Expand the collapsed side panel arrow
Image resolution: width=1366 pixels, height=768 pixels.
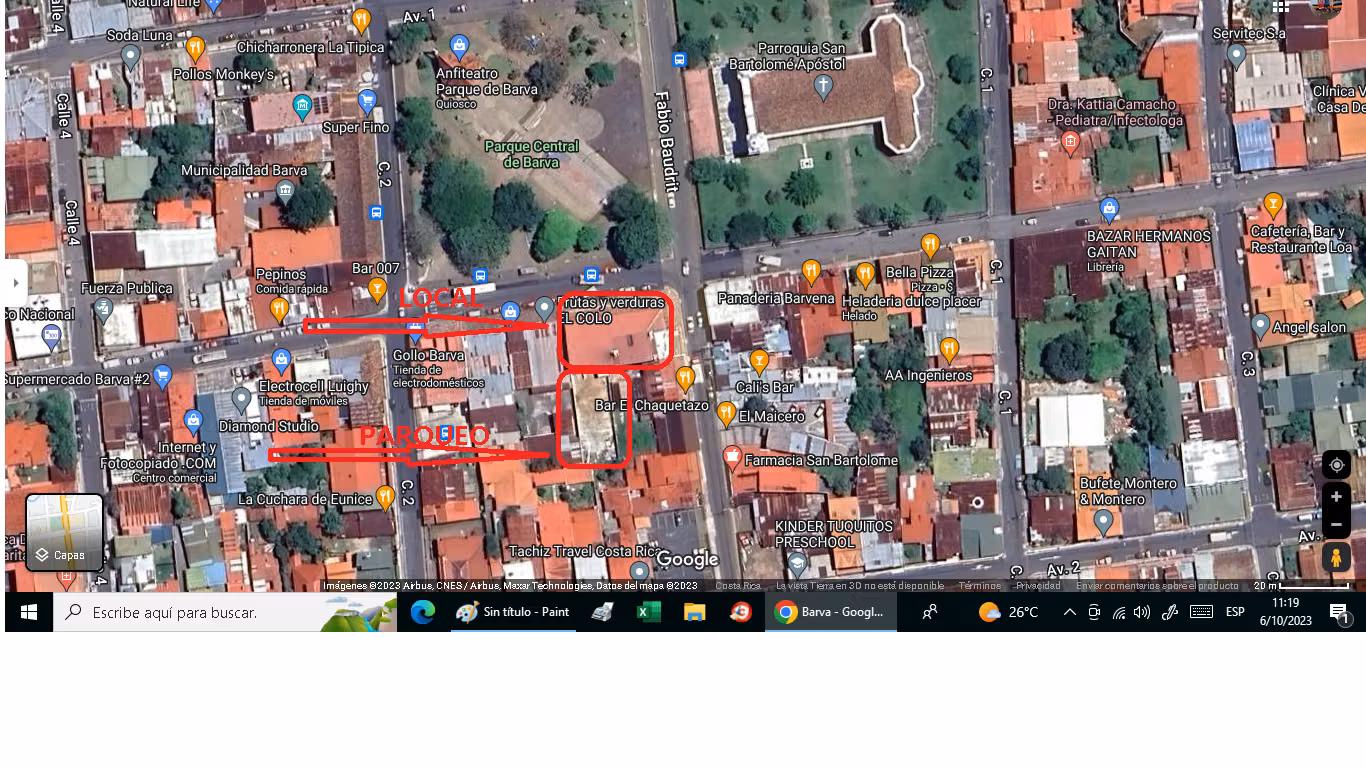point(15,283)
